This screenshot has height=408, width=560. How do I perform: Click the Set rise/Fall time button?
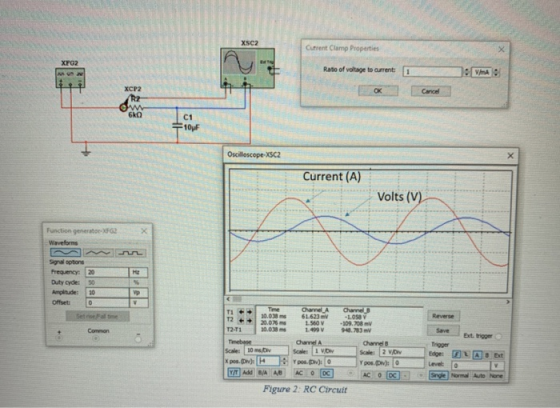[x=98, y=316]
